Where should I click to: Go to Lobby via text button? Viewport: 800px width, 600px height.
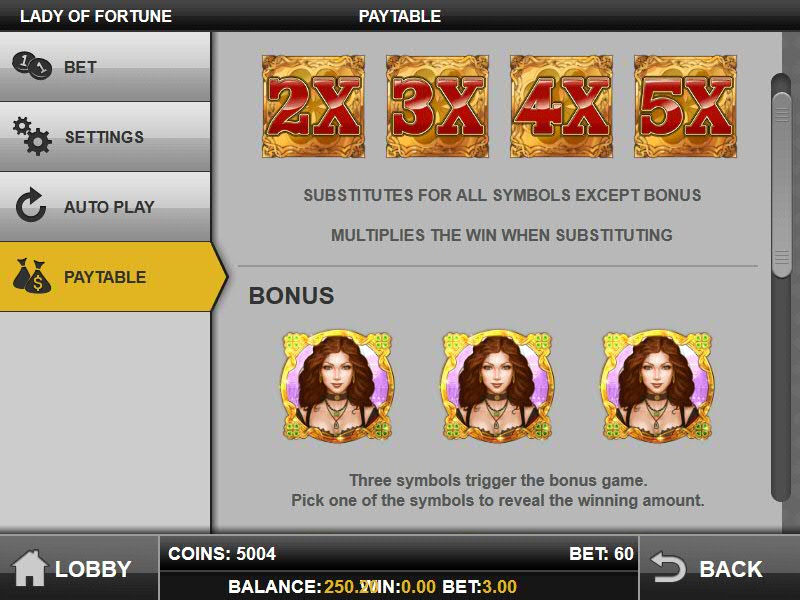93,569
